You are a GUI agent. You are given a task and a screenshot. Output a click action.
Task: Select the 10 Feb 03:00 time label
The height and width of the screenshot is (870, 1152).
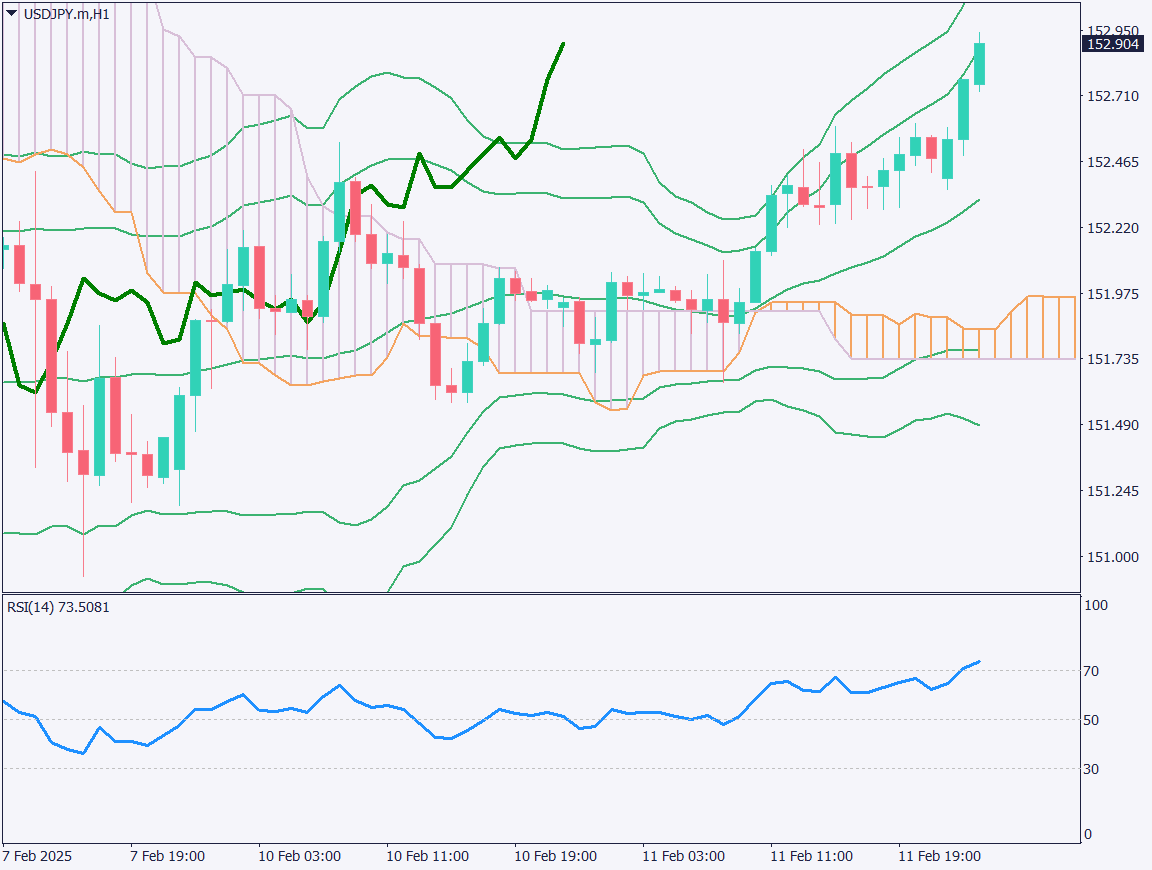[299, 857]
